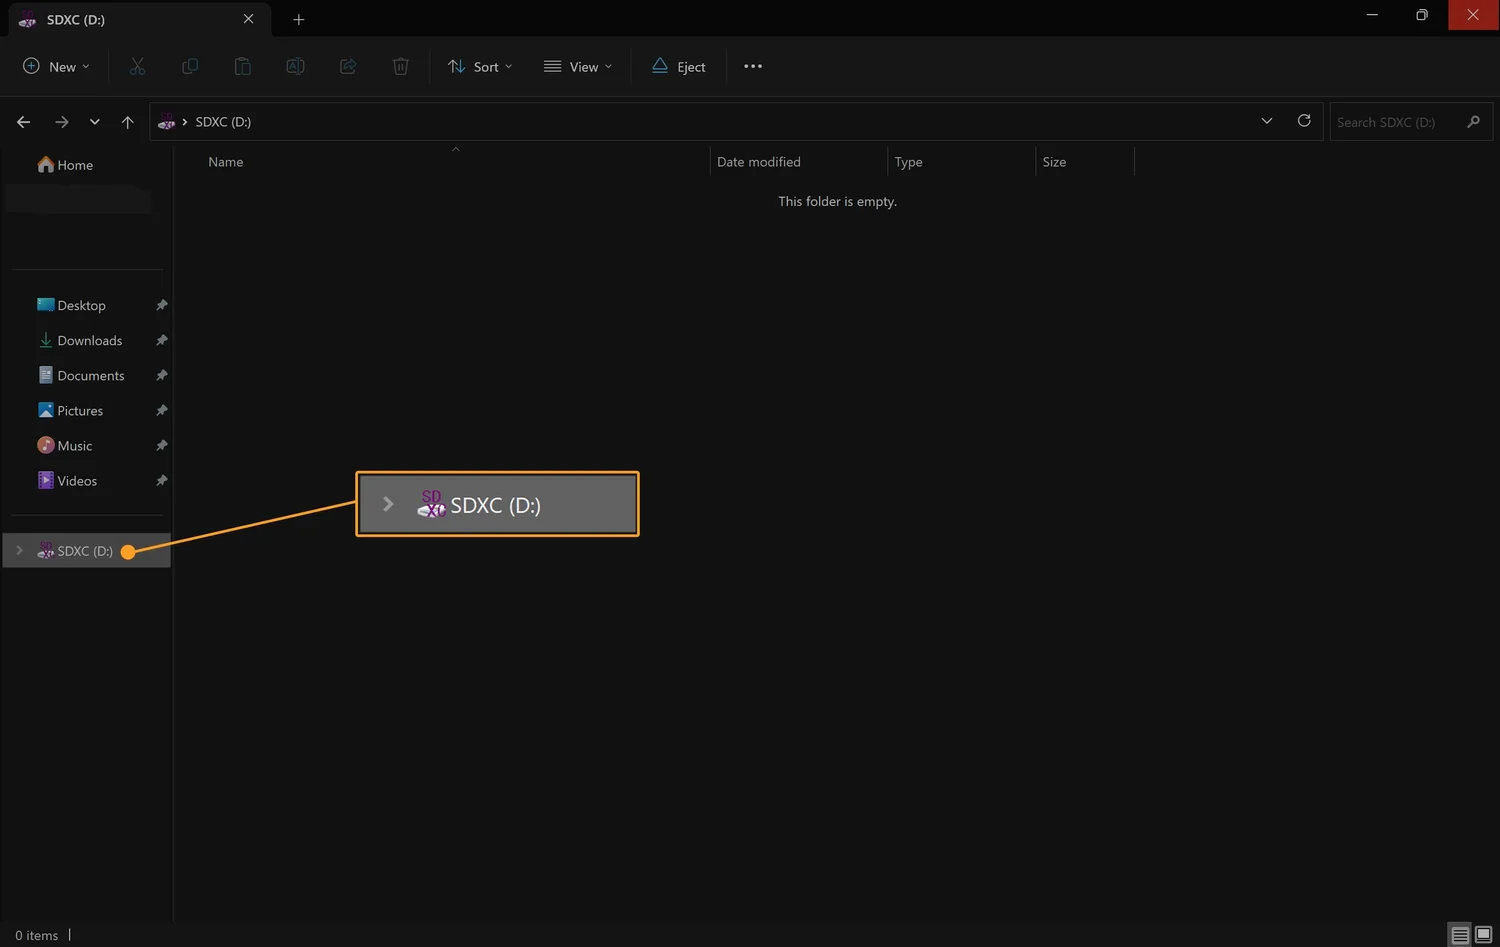Click the Delete icon
The image size is (1500, 947).
pos(400,66)
